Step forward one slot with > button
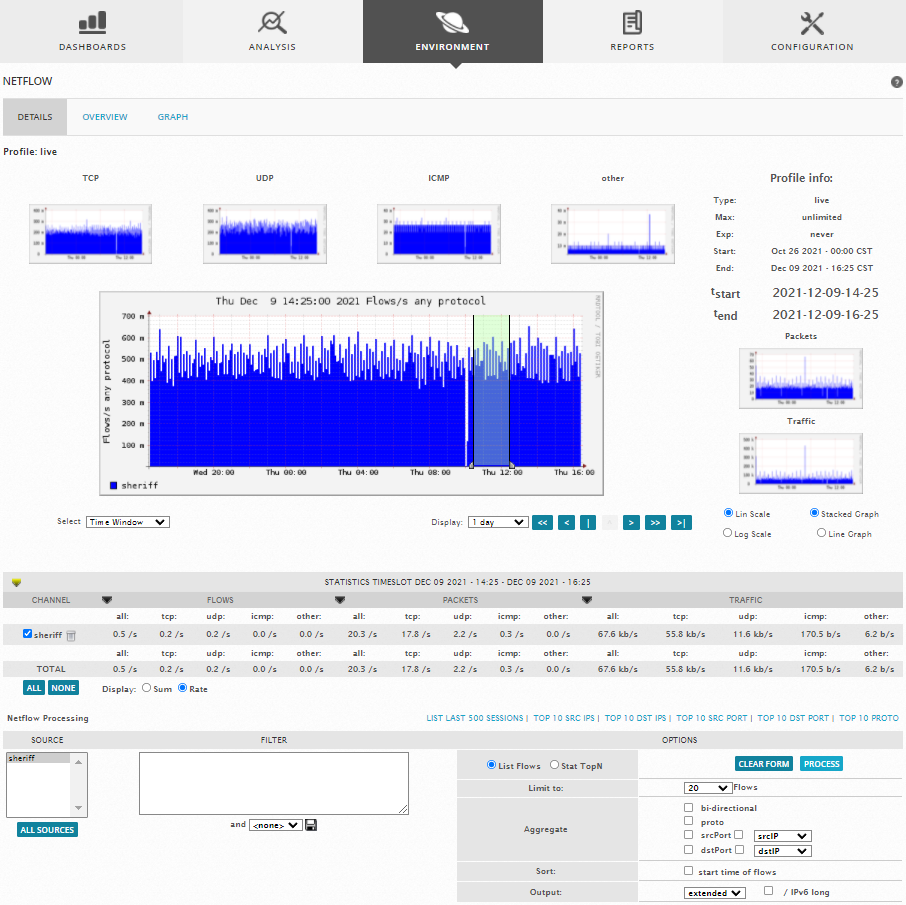Viewport: 906px width, 905px height. [631, 522]
